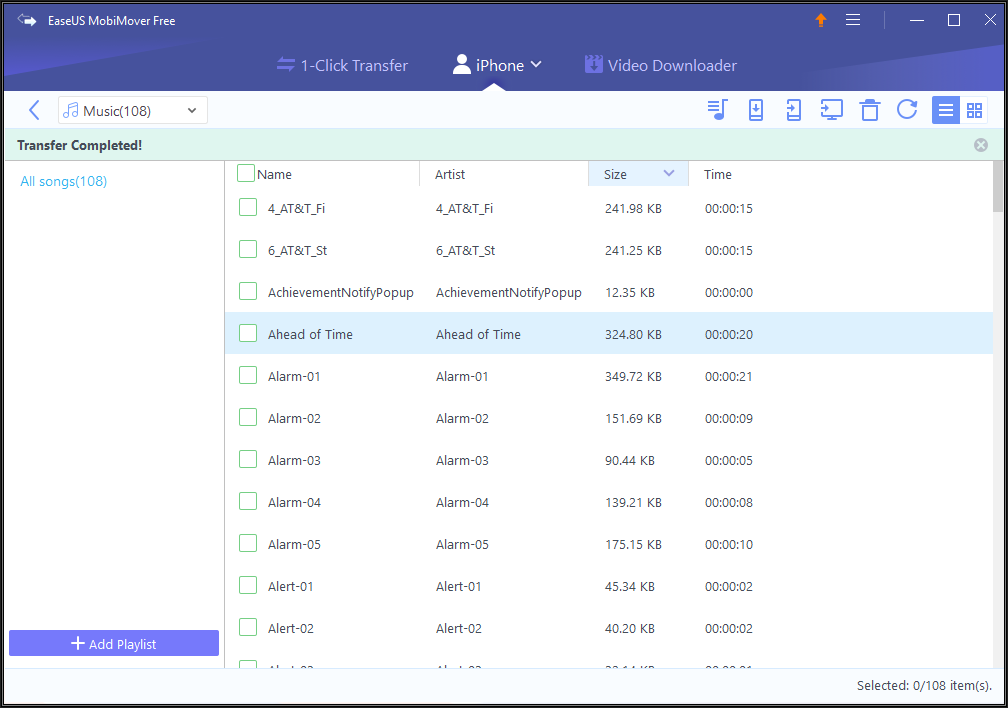Image resolution: width=1008 pixels, height=708 pixels.
Task: Open the hamburger menu in title bar
Action: tap(853, 20)
